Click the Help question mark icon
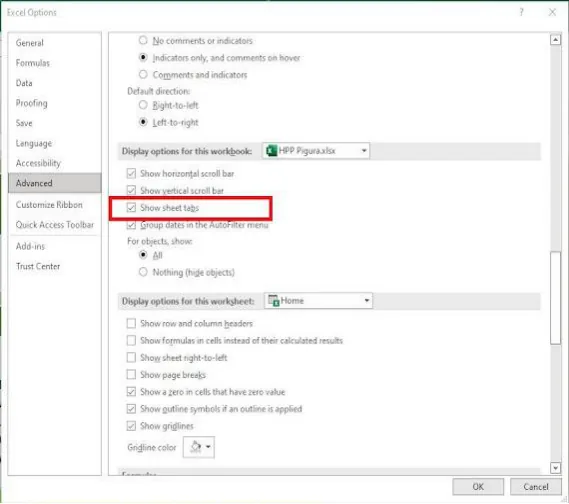Viewport: 569px width, 504px height. [521, 12]
